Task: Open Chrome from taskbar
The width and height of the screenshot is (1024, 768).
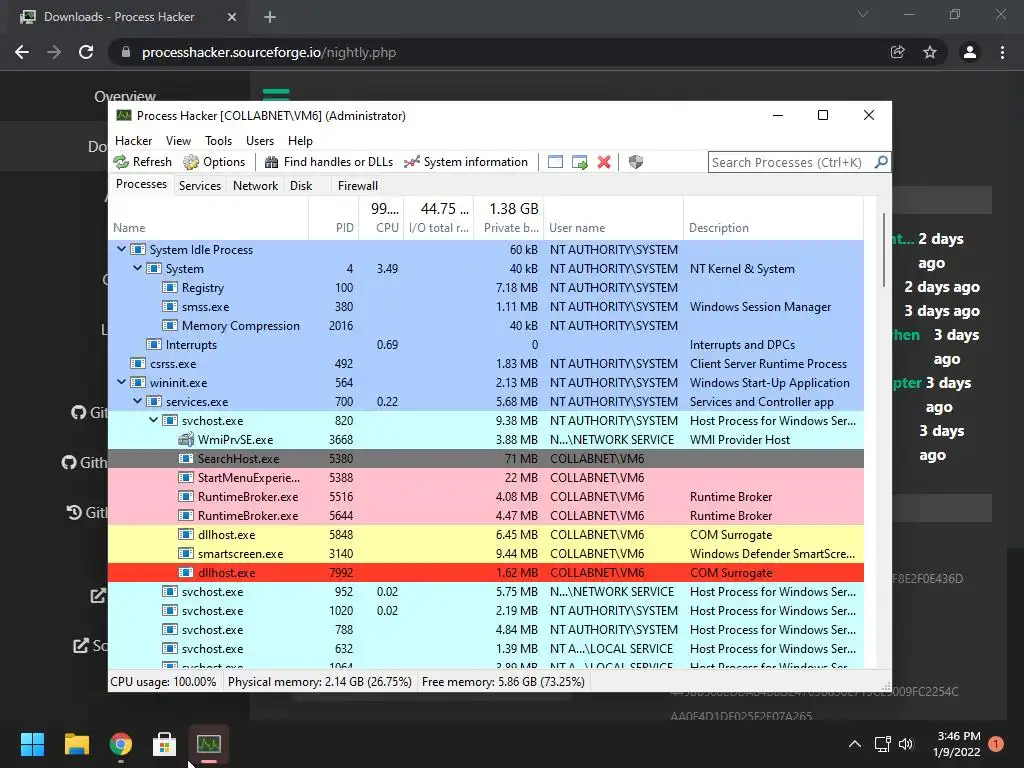Action: tap(121, 744)
